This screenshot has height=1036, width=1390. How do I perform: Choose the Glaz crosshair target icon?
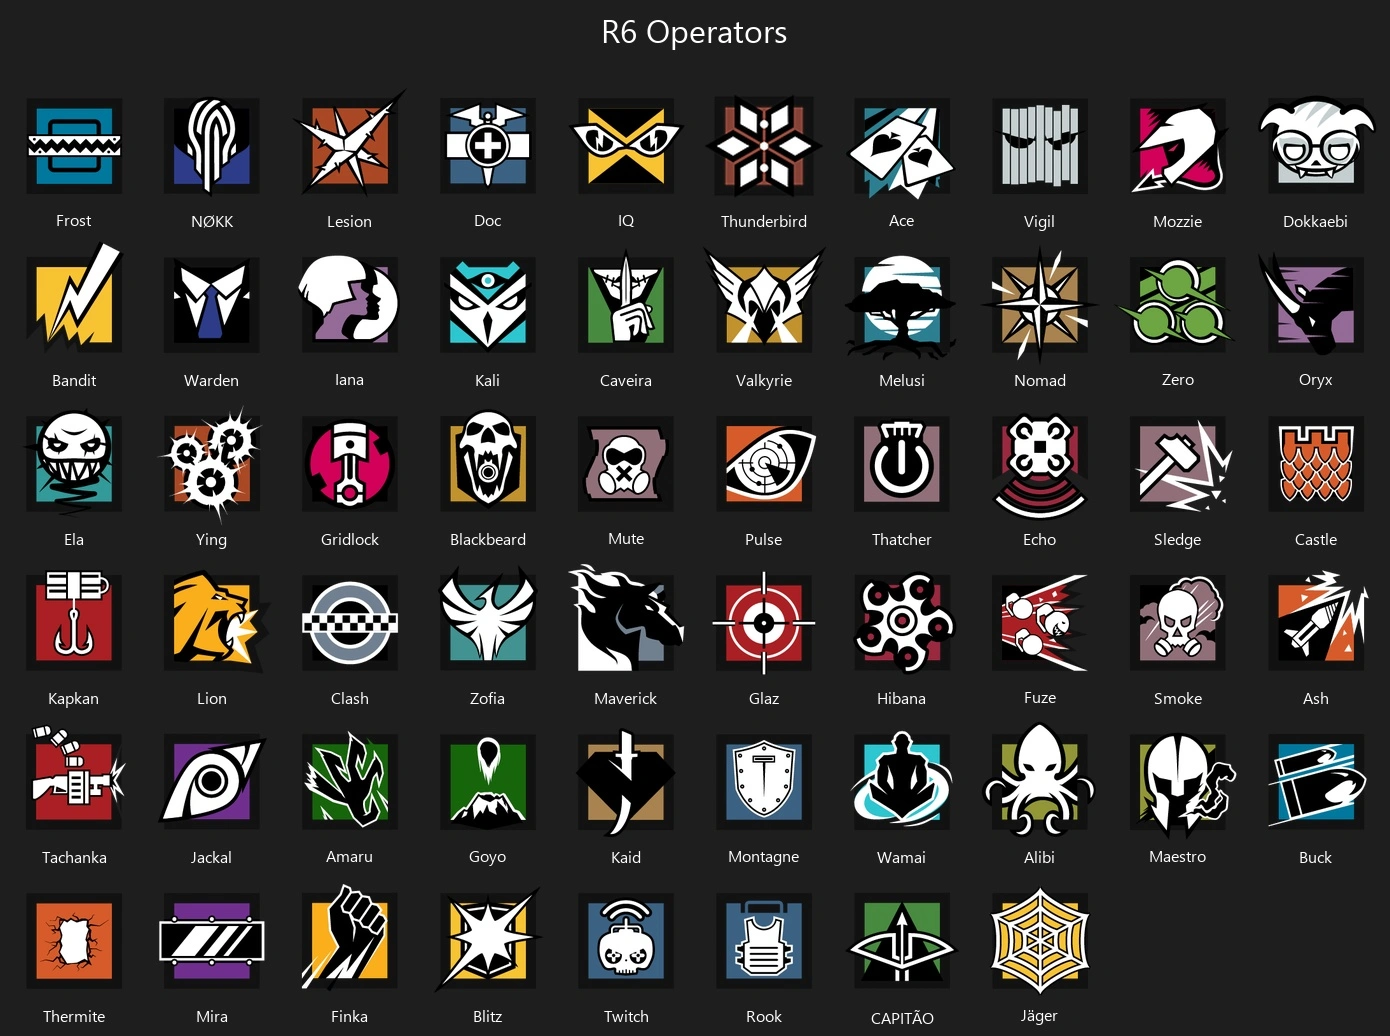point(764,622)
